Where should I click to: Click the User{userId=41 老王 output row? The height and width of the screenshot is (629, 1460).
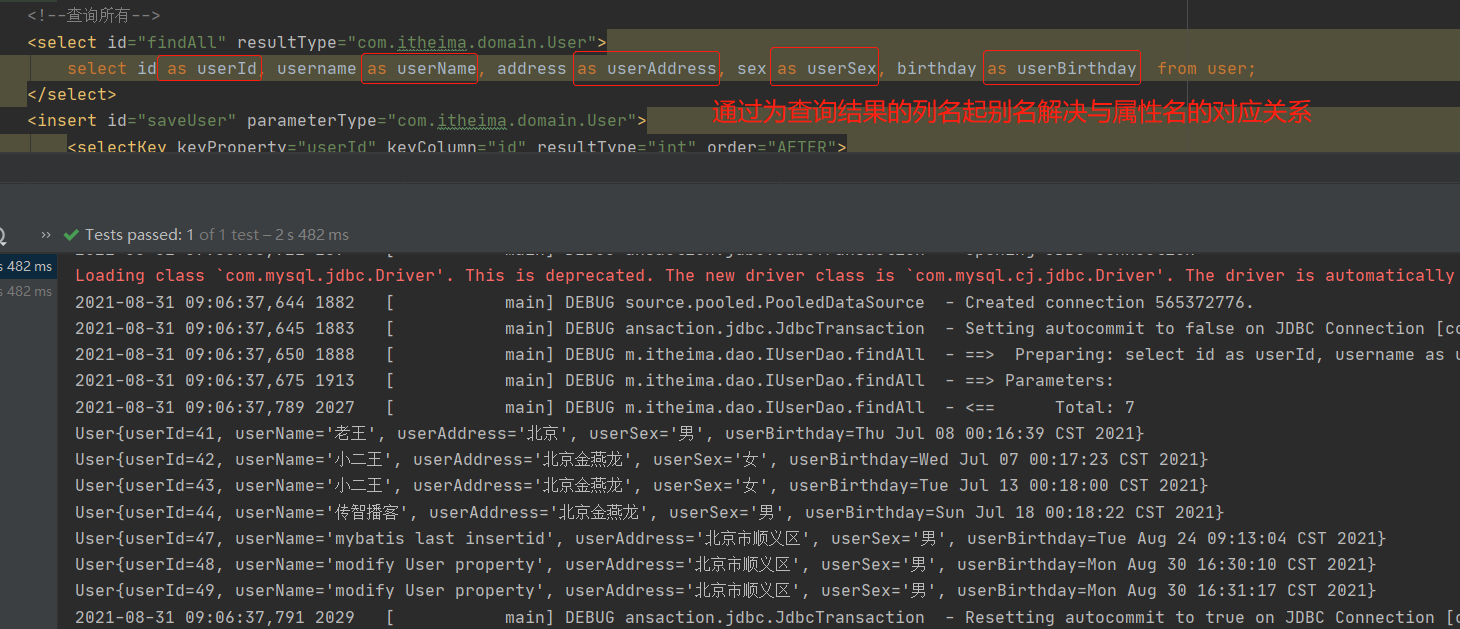tap(609, 433)
